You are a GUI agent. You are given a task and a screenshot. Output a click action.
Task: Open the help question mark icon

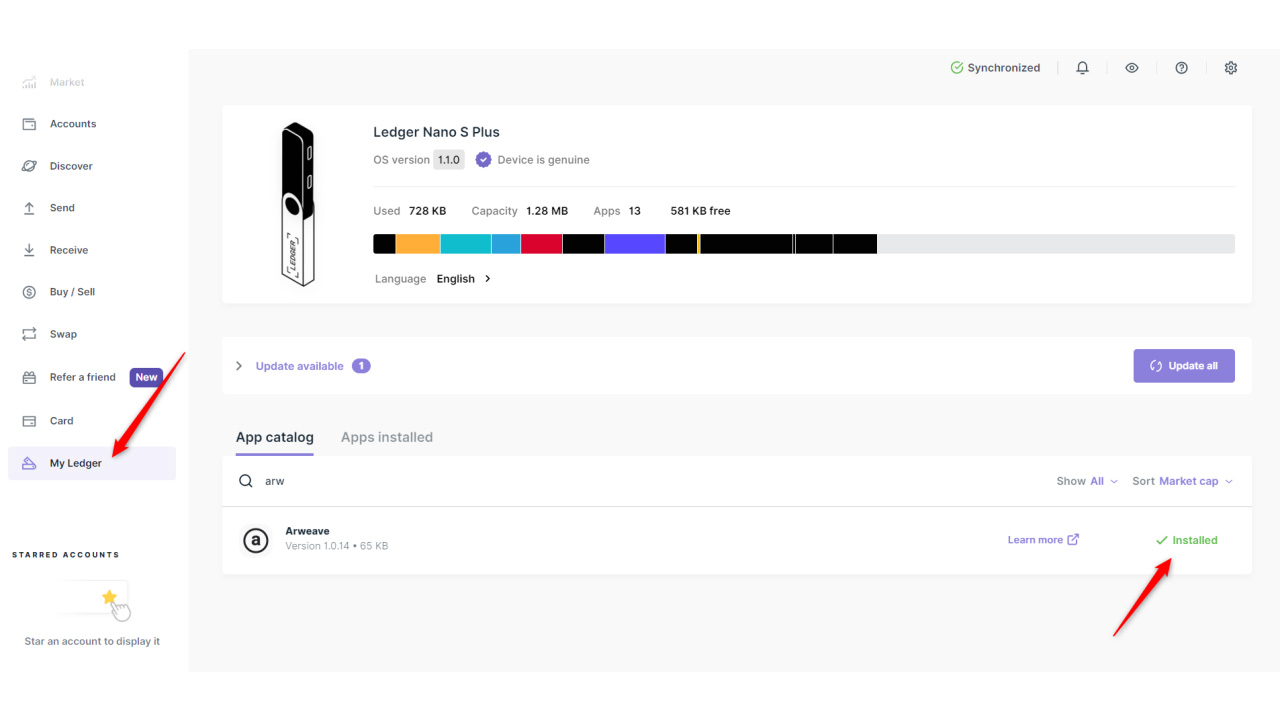coord(1181,68)
